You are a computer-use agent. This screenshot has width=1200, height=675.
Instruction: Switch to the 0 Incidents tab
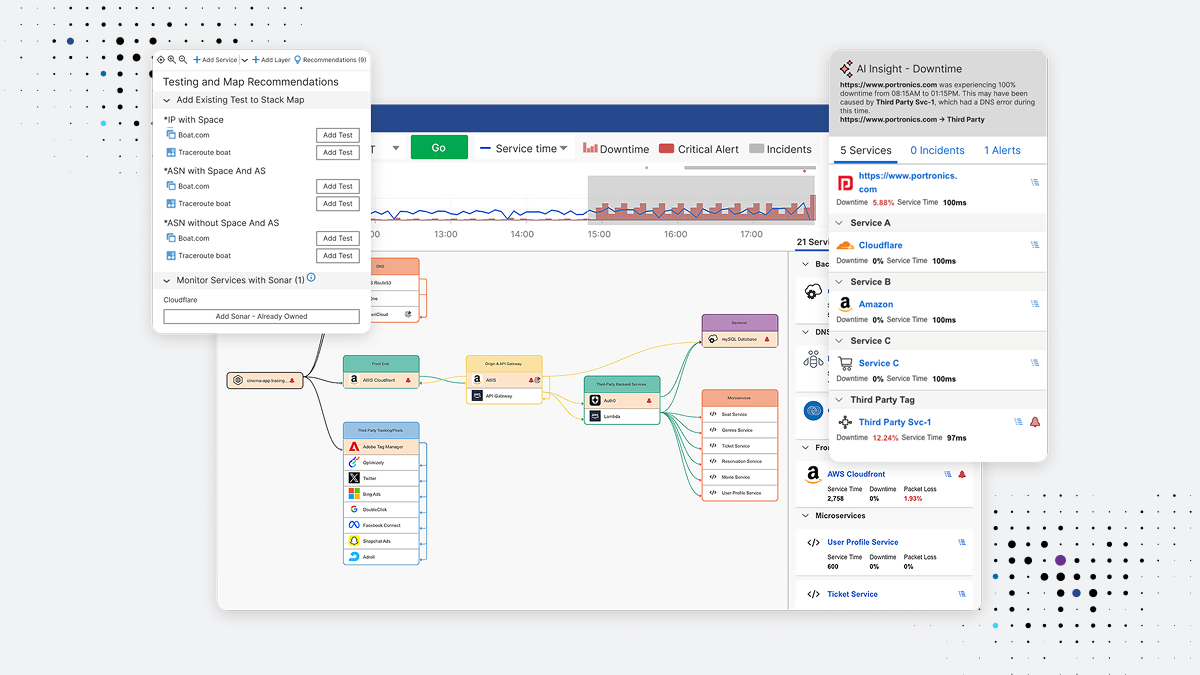coord(937,150)
